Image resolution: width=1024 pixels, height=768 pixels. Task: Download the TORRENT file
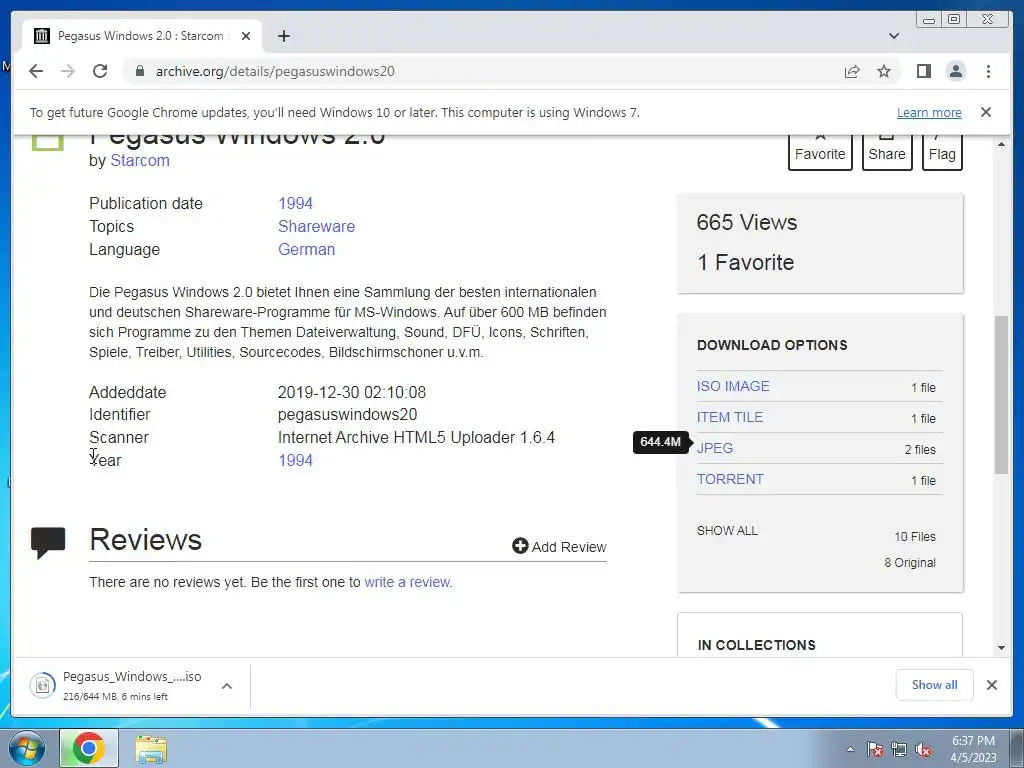(730, 479)
